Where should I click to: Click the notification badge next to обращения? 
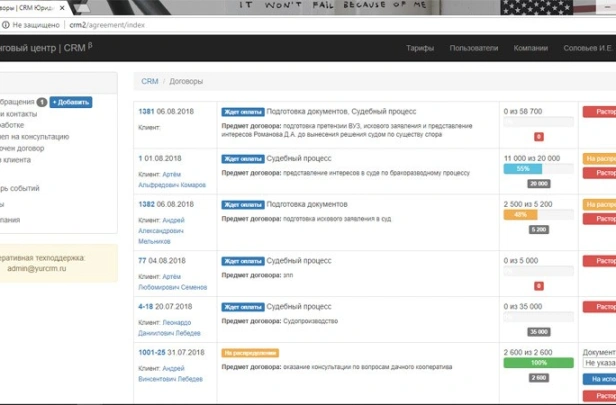coord(42,102)
